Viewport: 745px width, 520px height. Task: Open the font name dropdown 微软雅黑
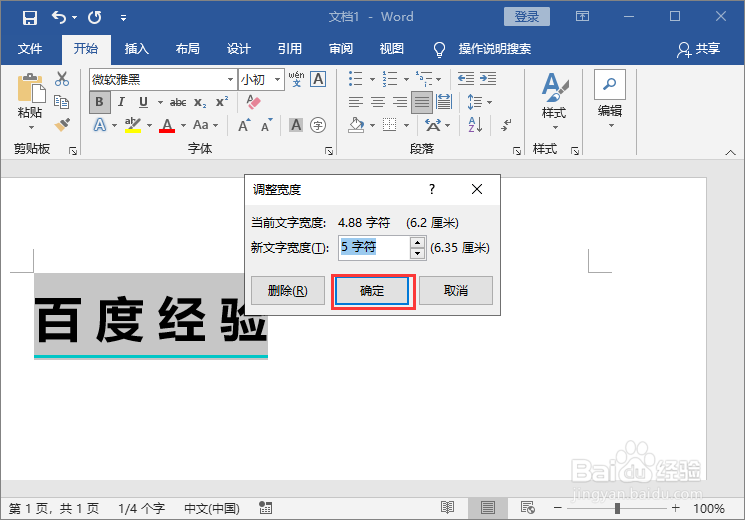coord(230,79)
